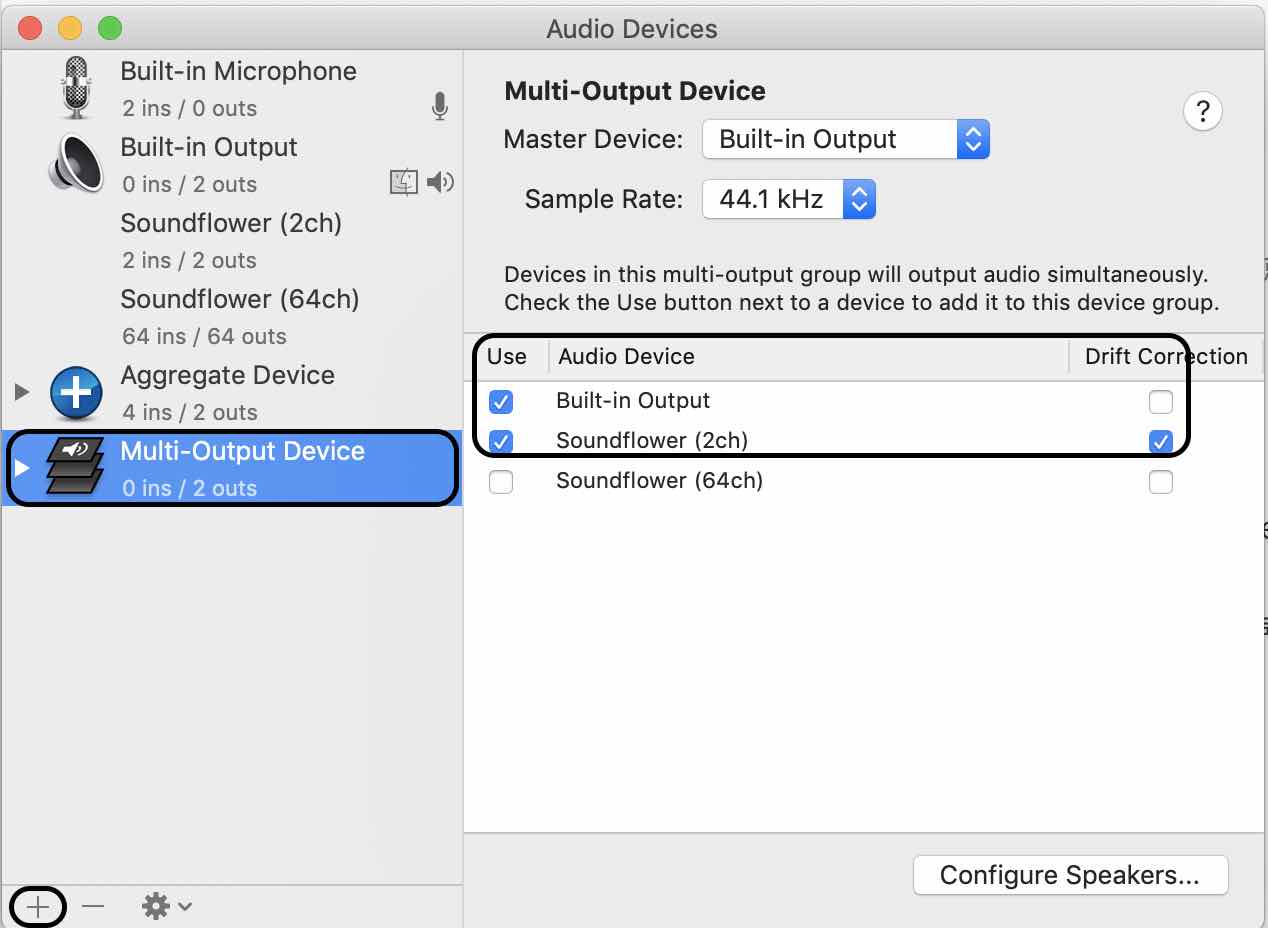This screenshot has height=928, width=1268.
Task: Open the Sample Rate dropdown
Action: coord(789,199)
